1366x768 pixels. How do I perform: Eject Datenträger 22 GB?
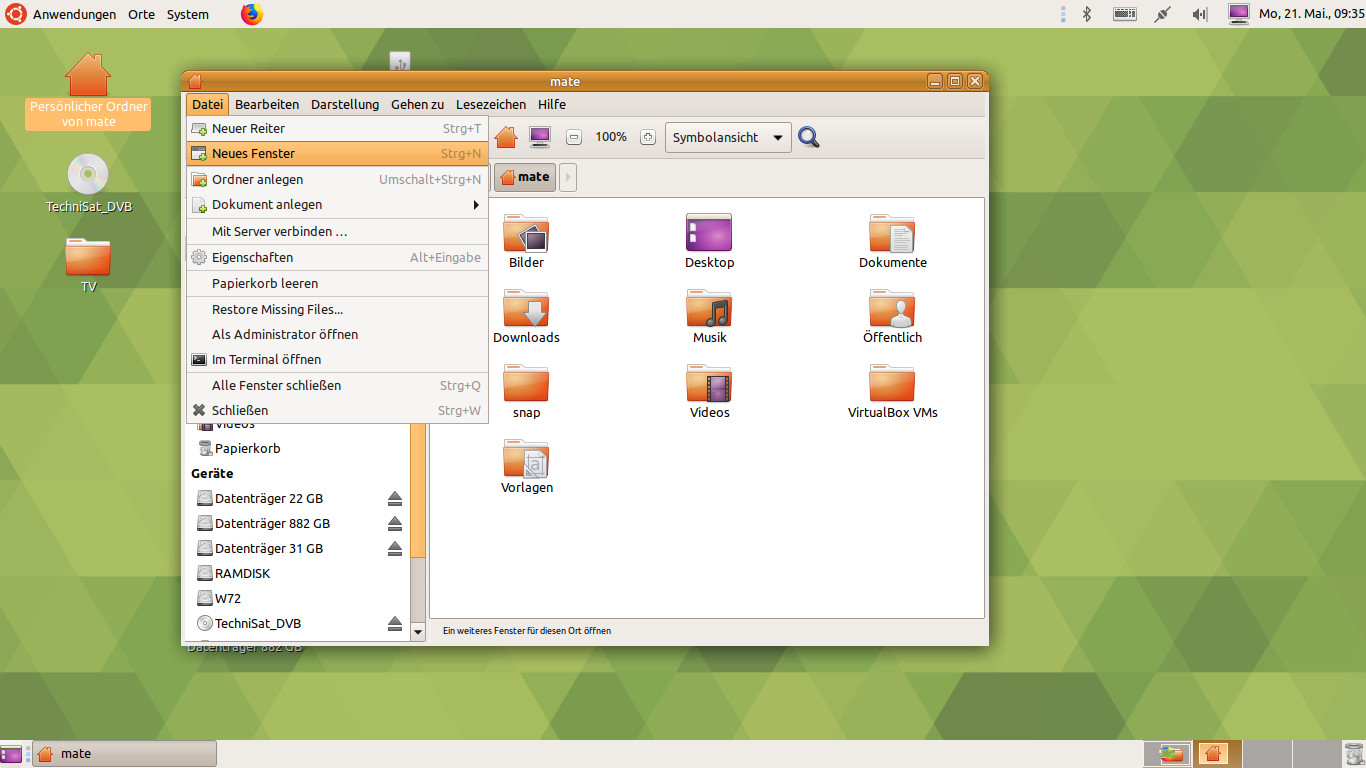[x=395, y=498]
